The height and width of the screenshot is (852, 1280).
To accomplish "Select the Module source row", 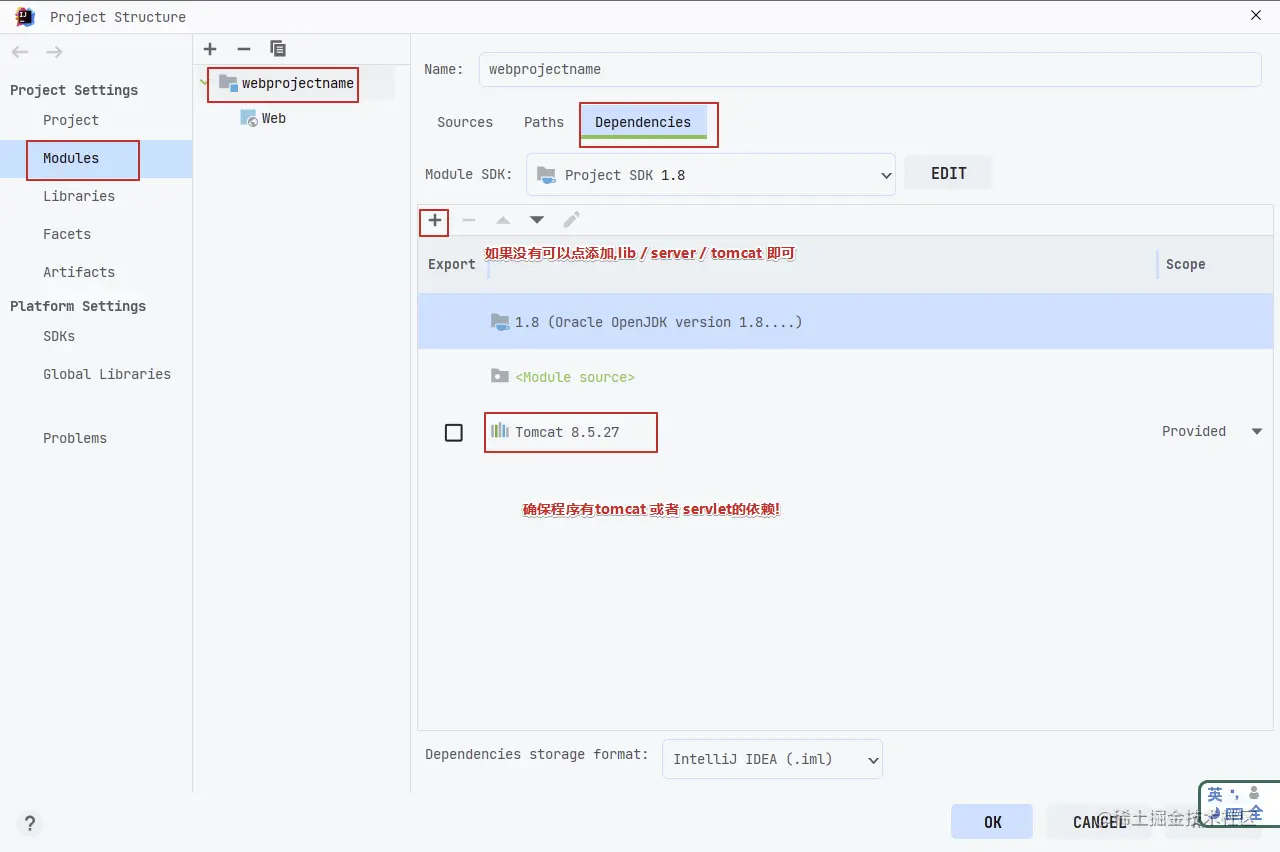I will (x=845, y=377).
